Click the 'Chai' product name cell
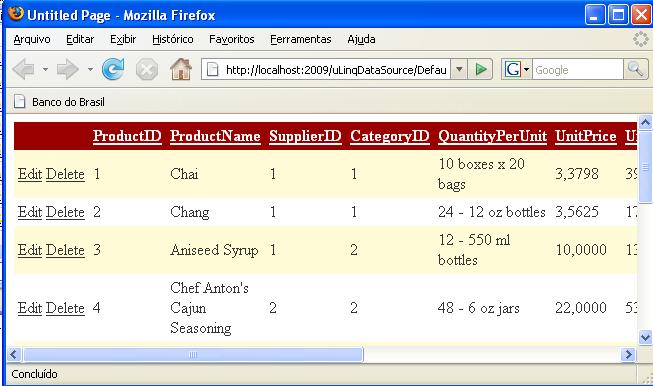Screen dimensions: 653x386 [x=184, y=174]
